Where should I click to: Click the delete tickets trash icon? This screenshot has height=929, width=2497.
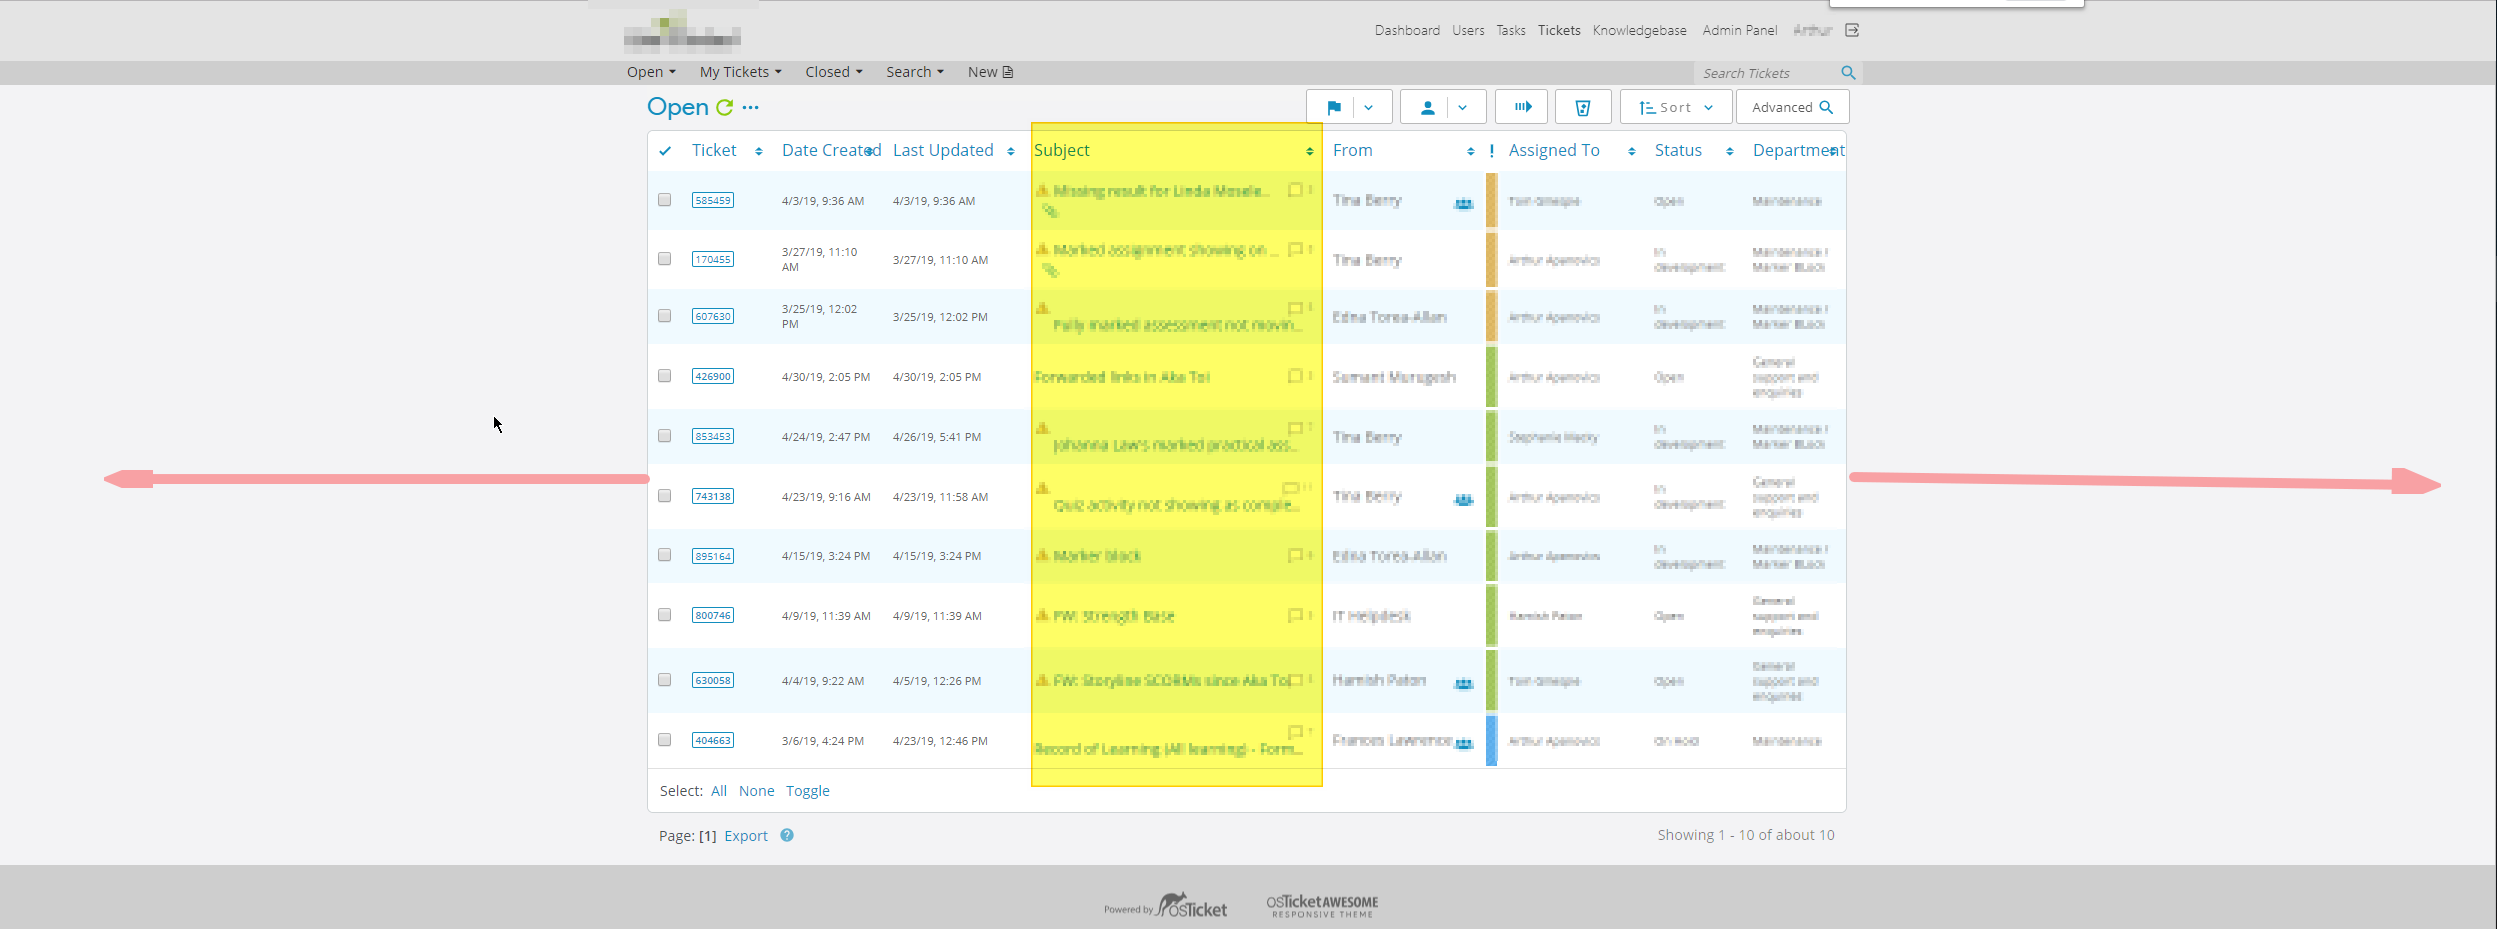pyautogui.click(x=1582, y=108)
